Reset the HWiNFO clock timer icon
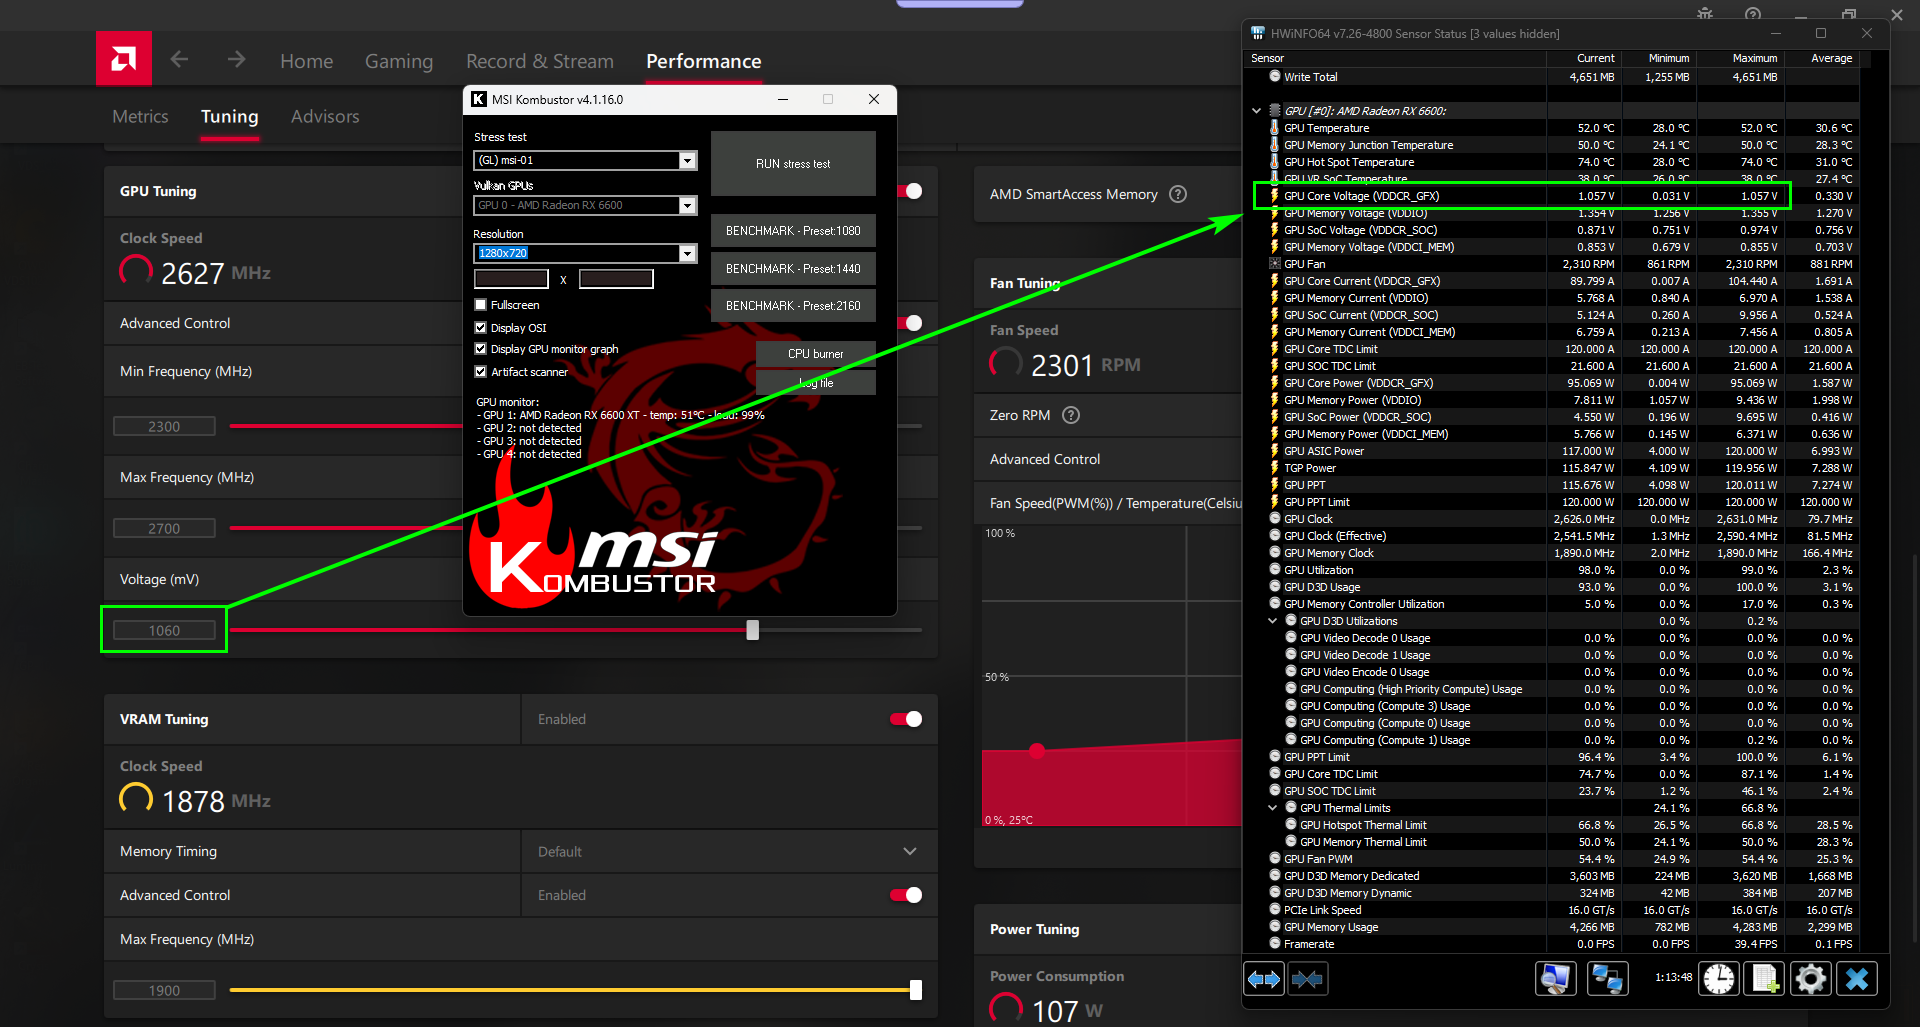The width and height of the screenshot is (1920, 1027). tap(1719, 979)
